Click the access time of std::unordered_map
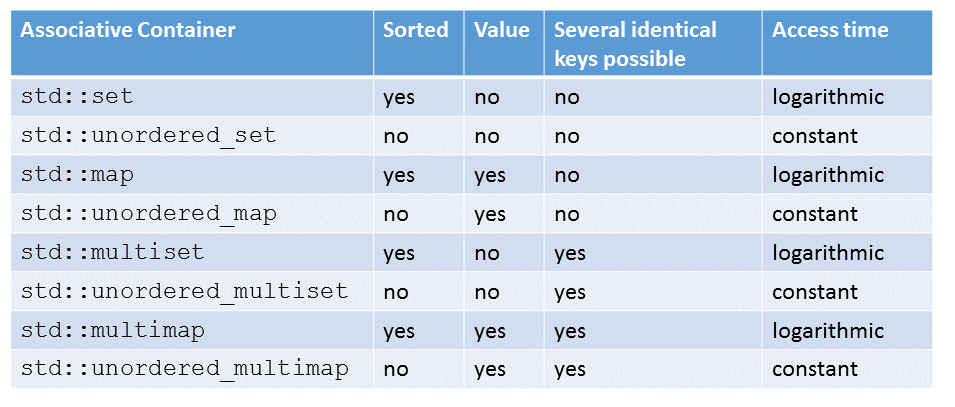Screen dimensions: 955x407 pyautogui.click(x=814, y=214)
